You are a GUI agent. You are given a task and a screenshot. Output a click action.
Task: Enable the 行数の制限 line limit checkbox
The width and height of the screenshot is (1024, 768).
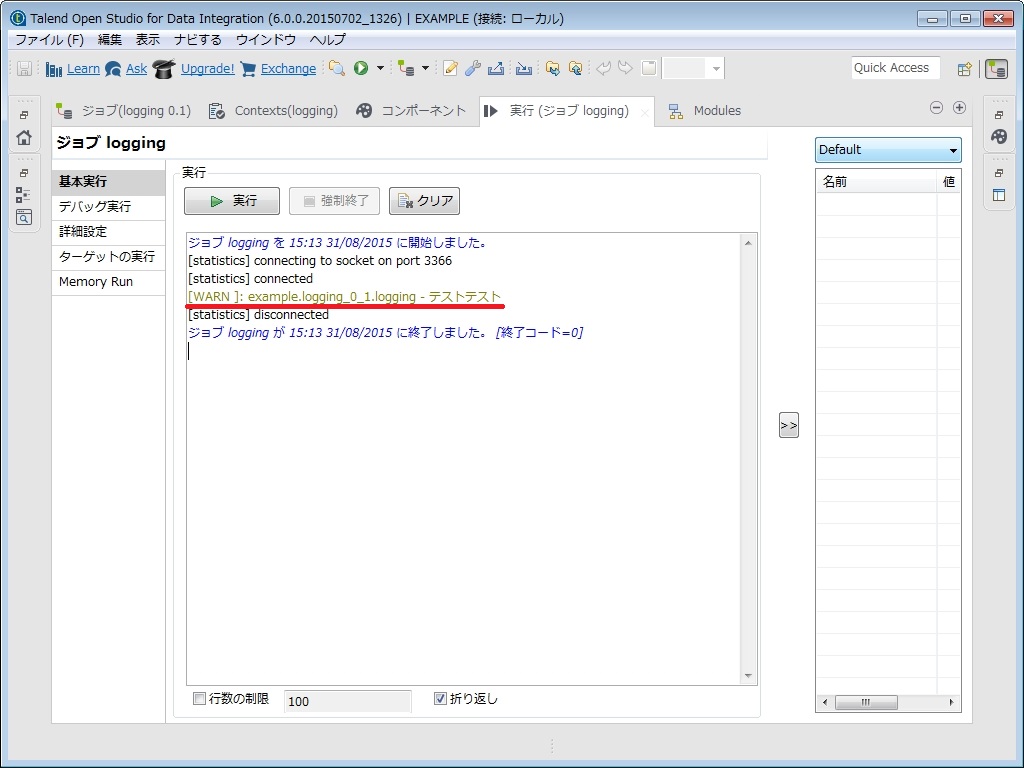(199, 699)
